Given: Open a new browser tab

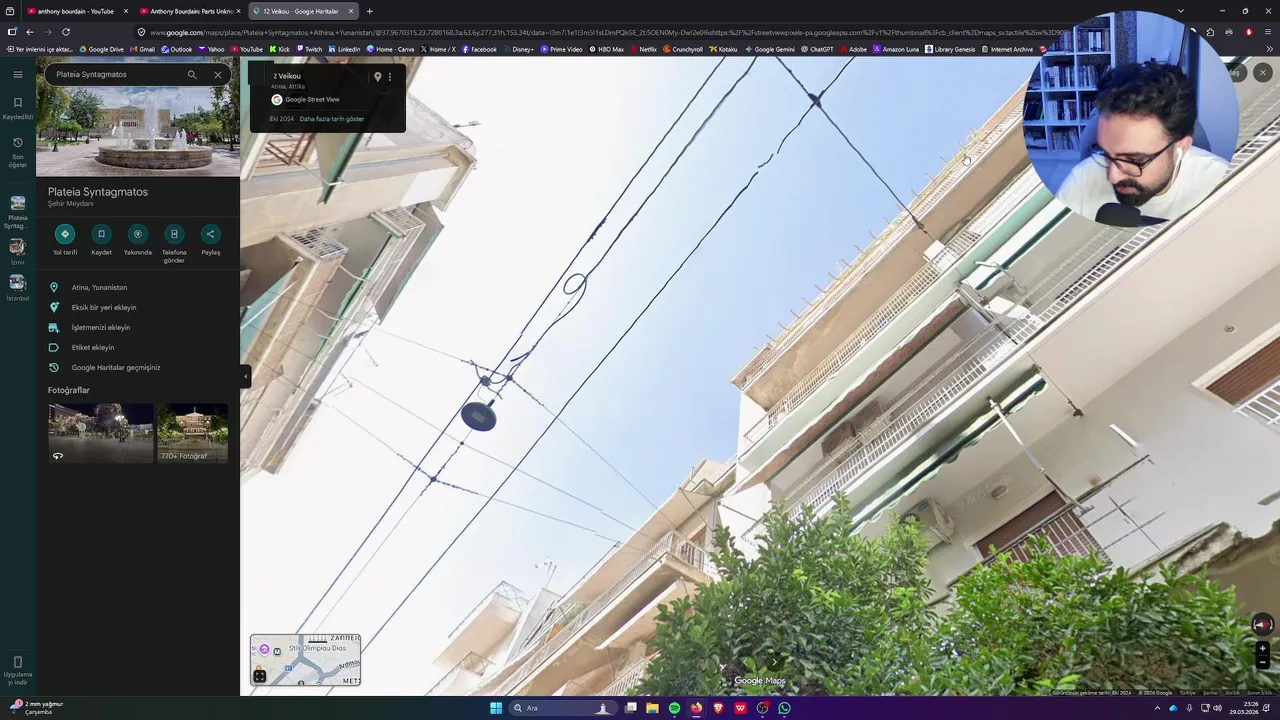Looking at the screenshot, I should pyautogui.click(x=369, y=11).
